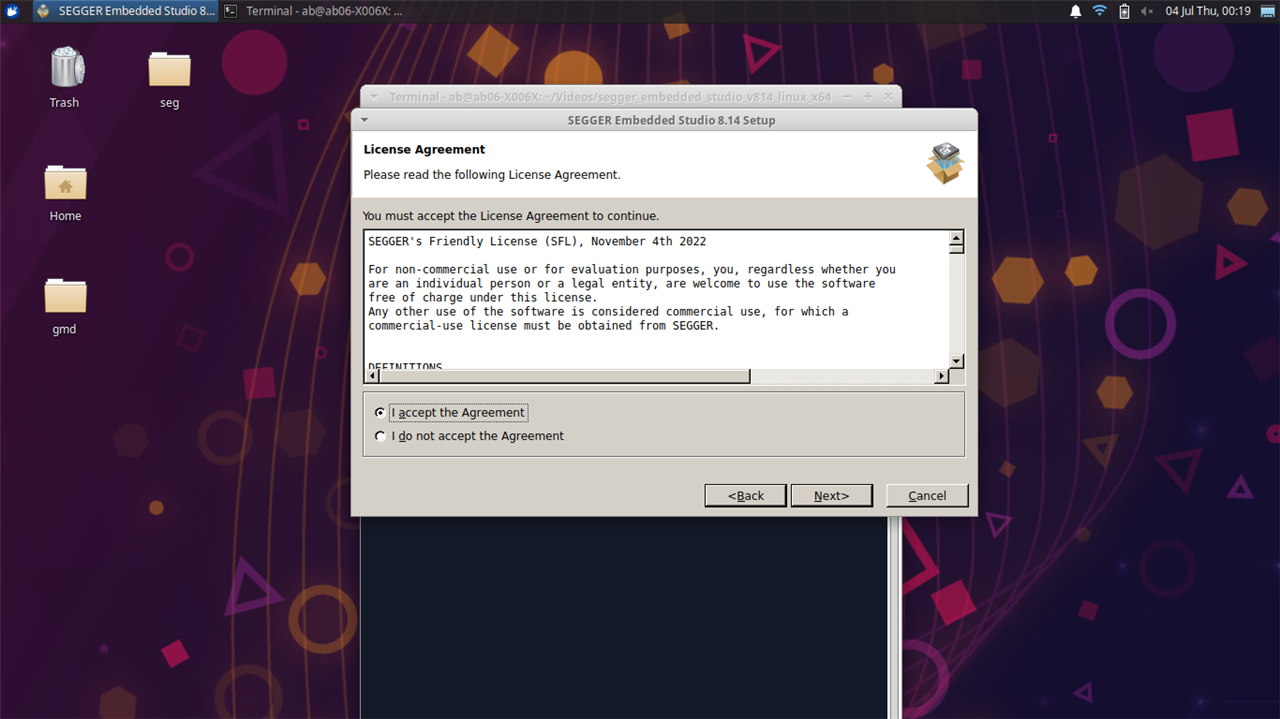Click license horizontal scroll left arrow

click(373, 376)
